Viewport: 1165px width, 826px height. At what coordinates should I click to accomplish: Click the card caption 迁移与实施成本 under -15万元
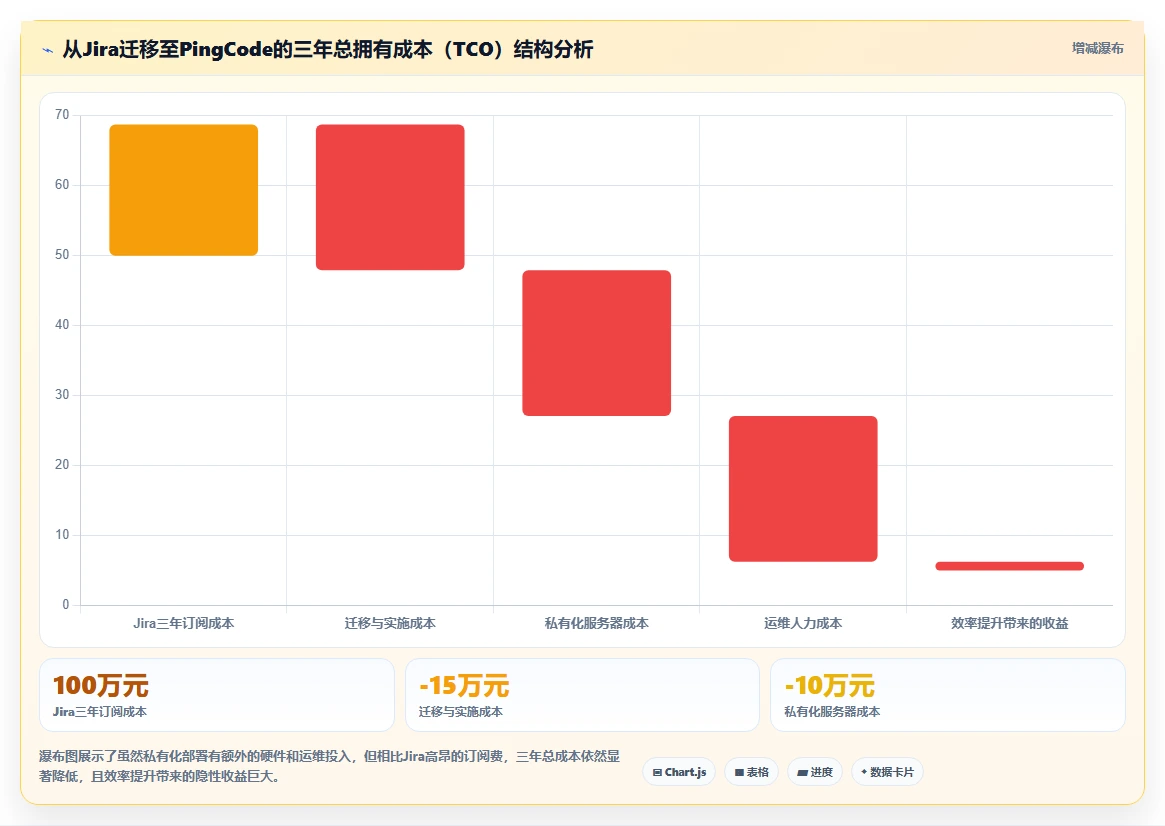point(461,712)
